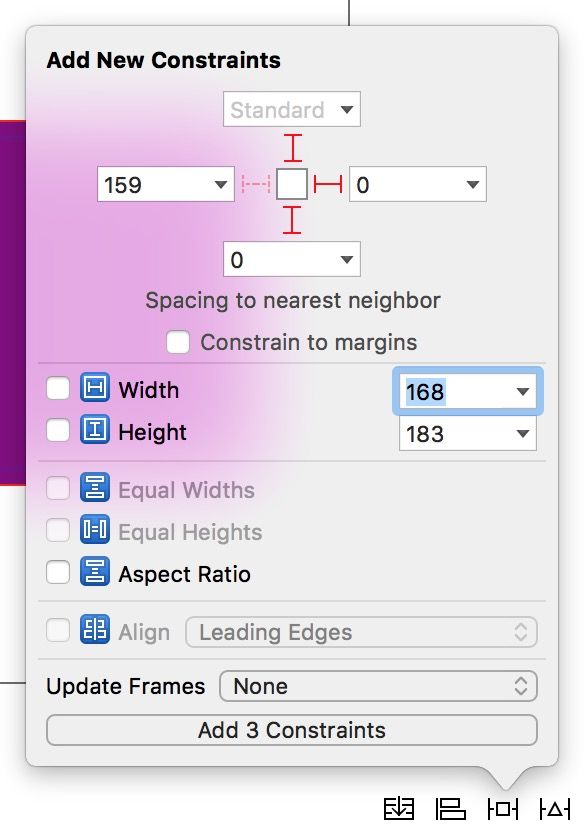Open the Update Frames None popup

(x=378, y=686)
